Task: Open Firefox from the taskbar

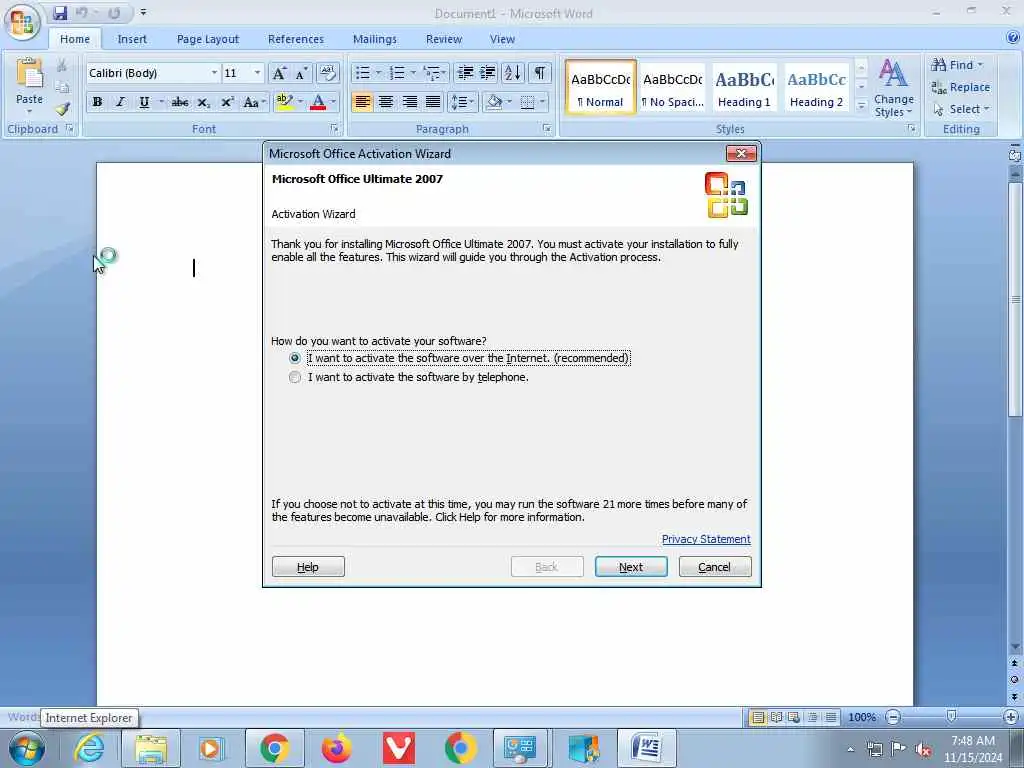Action: click(336, 748)
